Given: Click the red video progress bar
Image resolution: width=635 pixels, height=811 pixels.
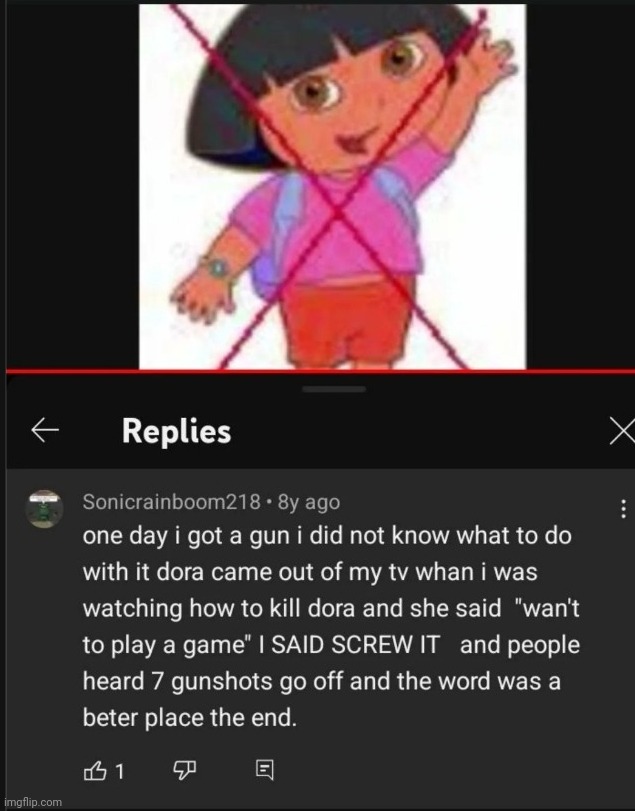Looking at the screenshot, I should 320,370.
